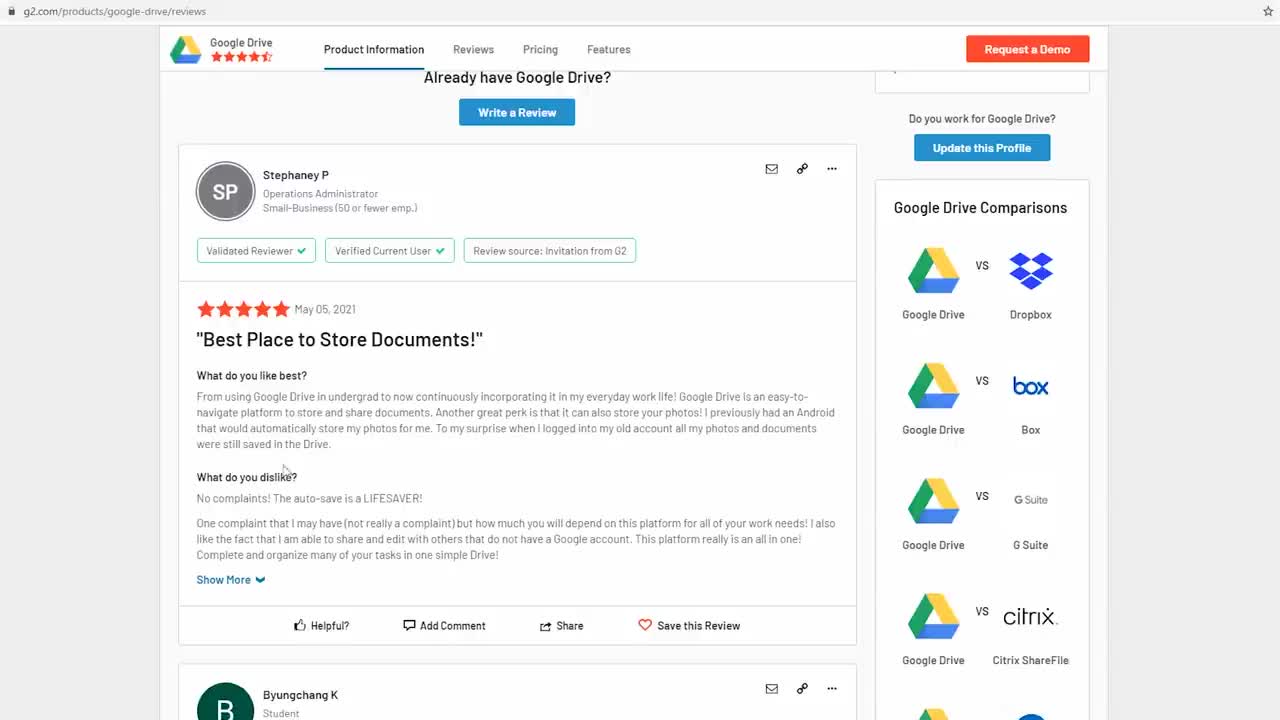
Task: Expand review with Show More
Action: click(231, 580)
